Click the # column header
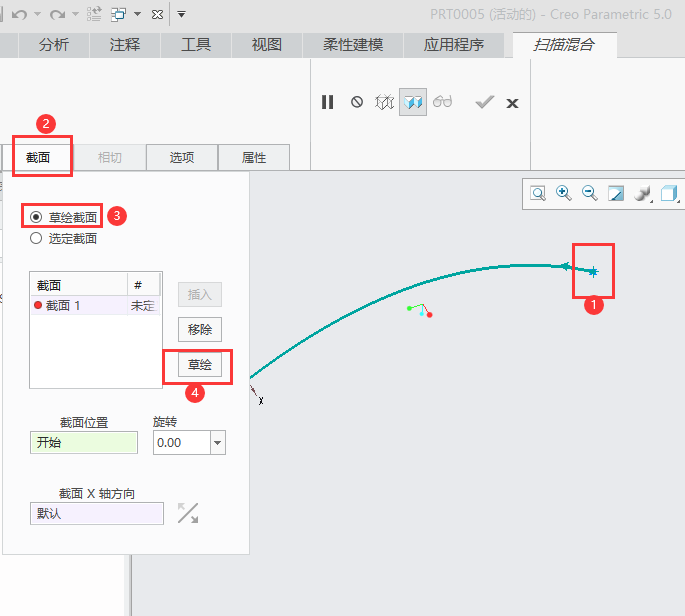685x616 pixels. pos(143,285)
